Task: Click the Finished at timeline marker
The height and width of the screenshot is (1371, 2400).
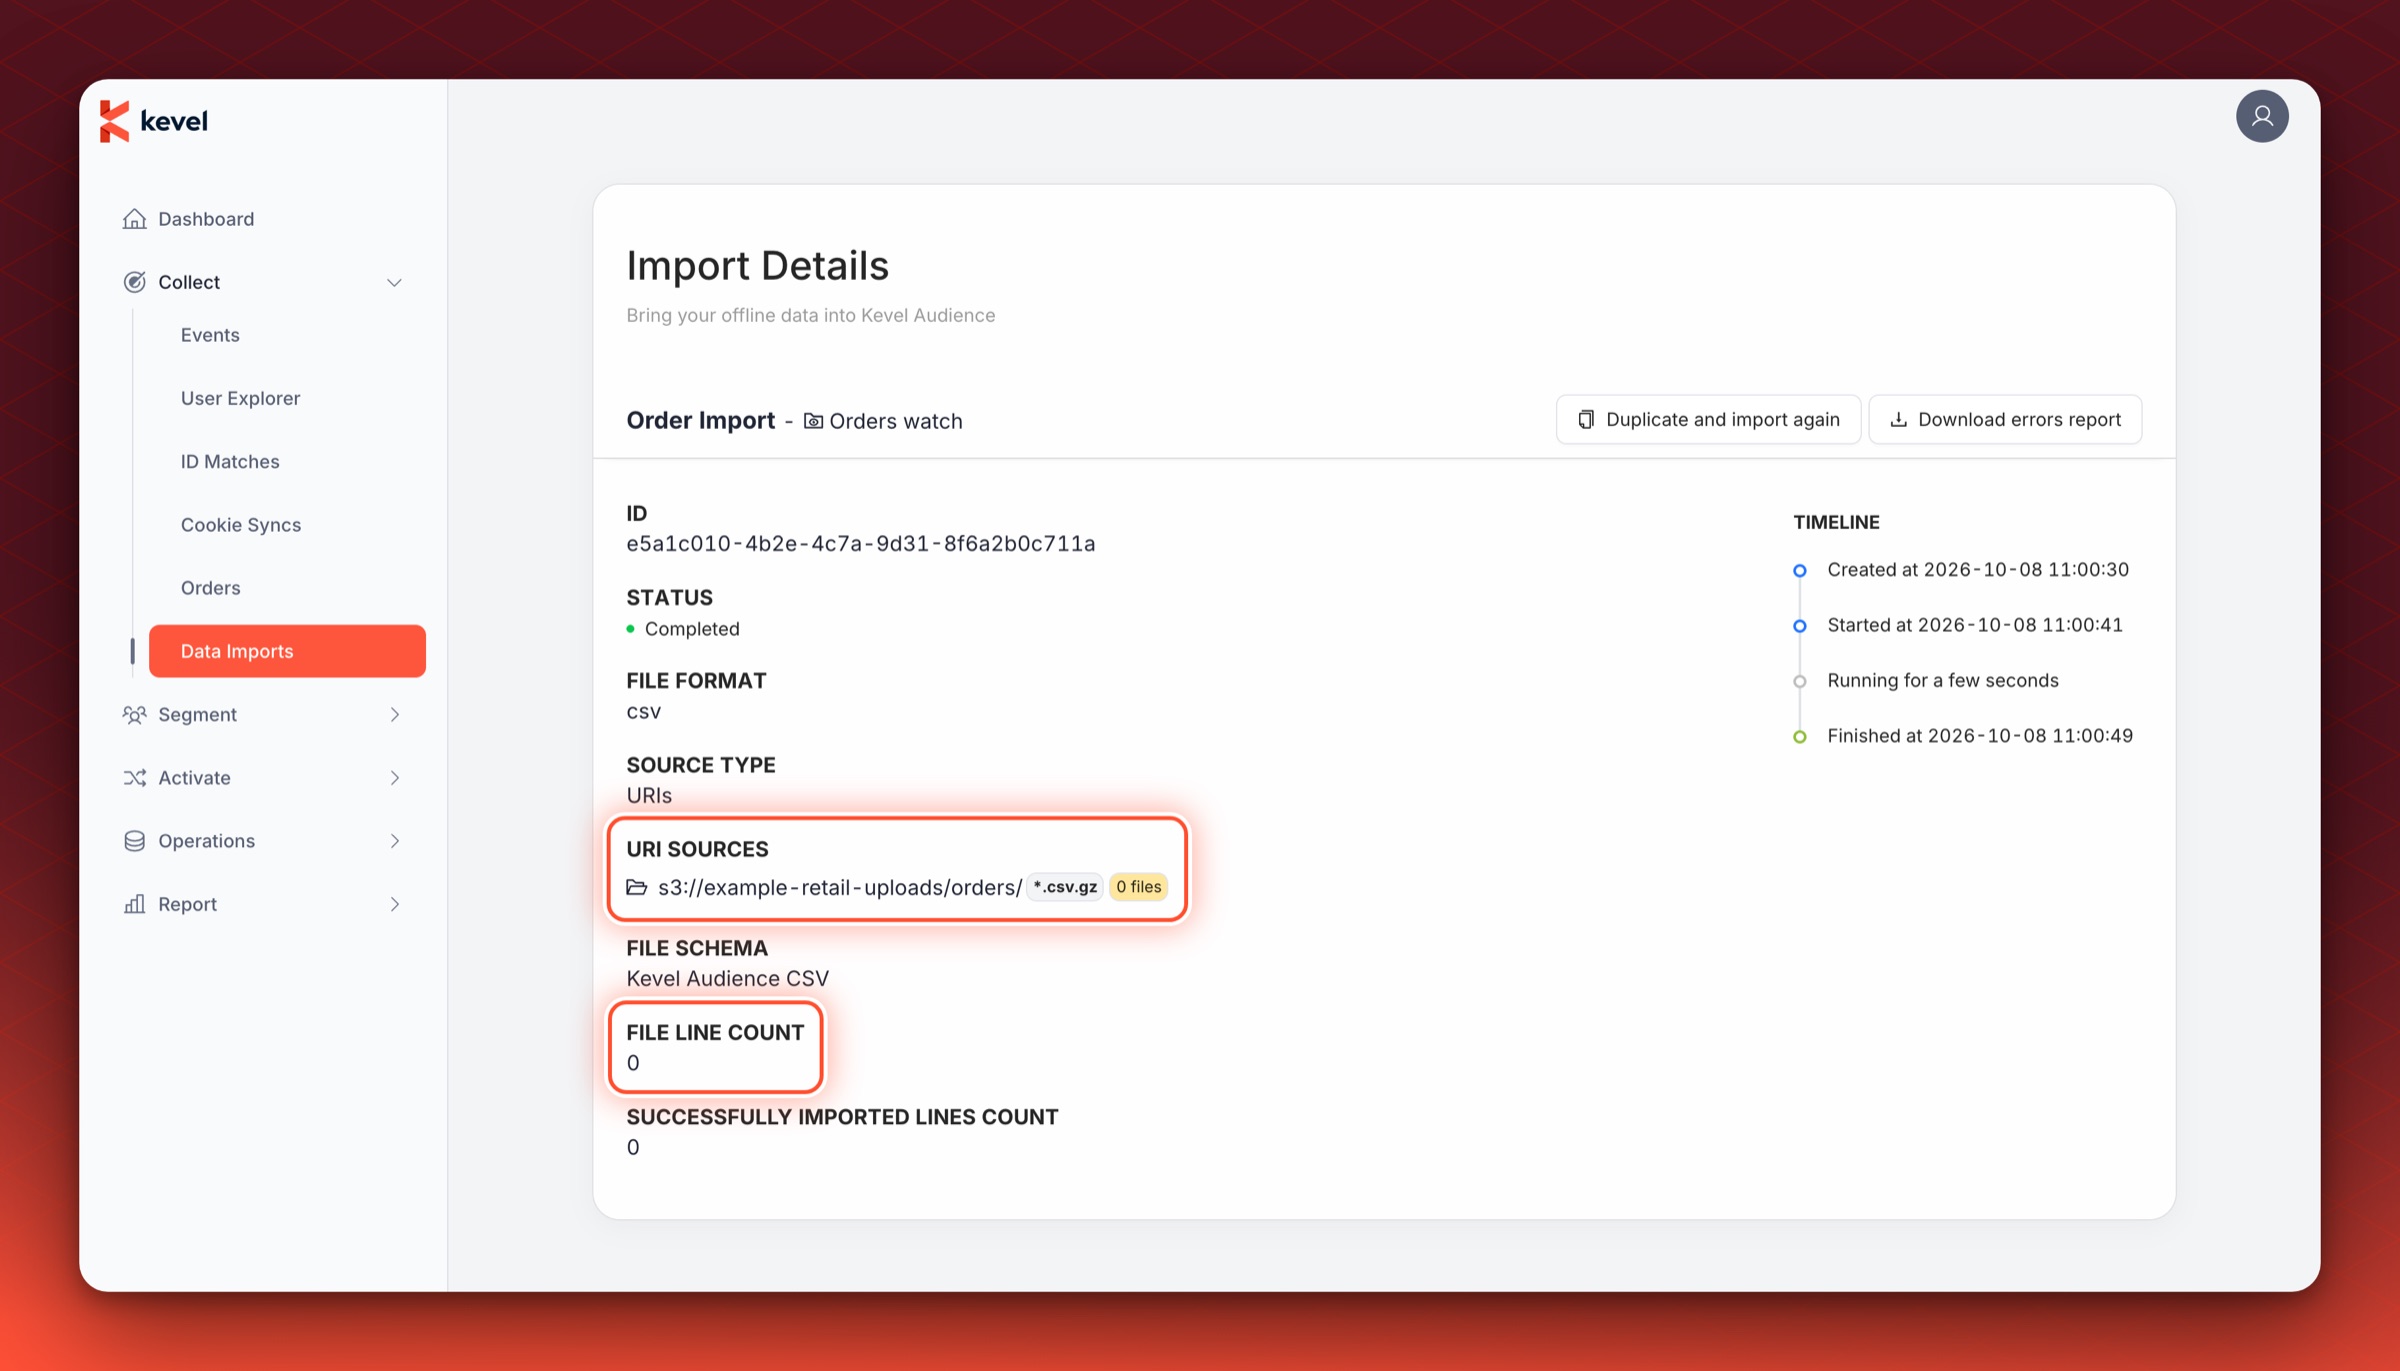Action: (1799, 737)
